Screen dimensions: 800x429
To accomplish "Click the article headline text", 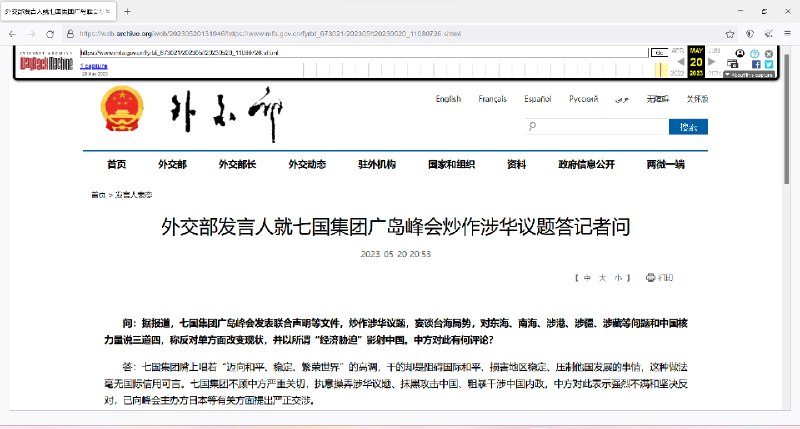I will 396,227.
